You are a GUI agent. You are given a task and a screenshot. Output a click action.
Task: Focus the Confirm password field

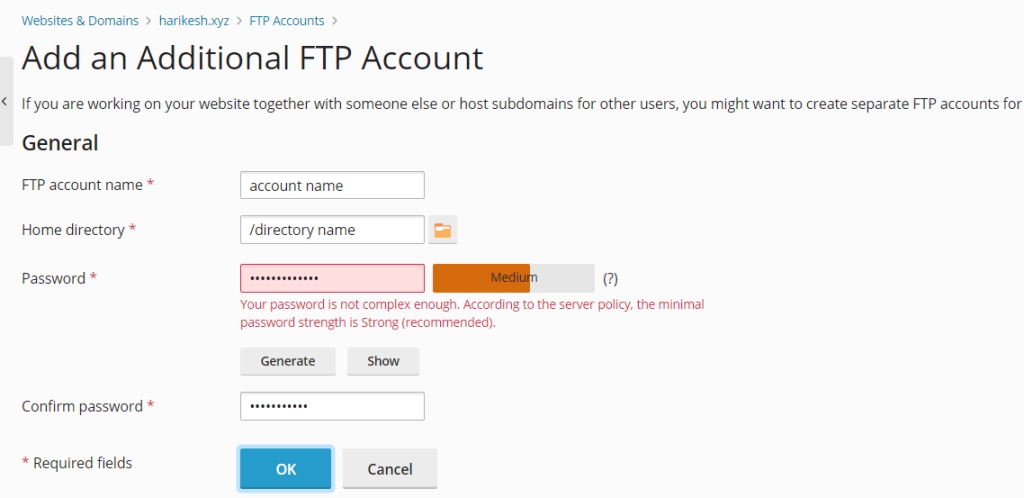(332, 406)
